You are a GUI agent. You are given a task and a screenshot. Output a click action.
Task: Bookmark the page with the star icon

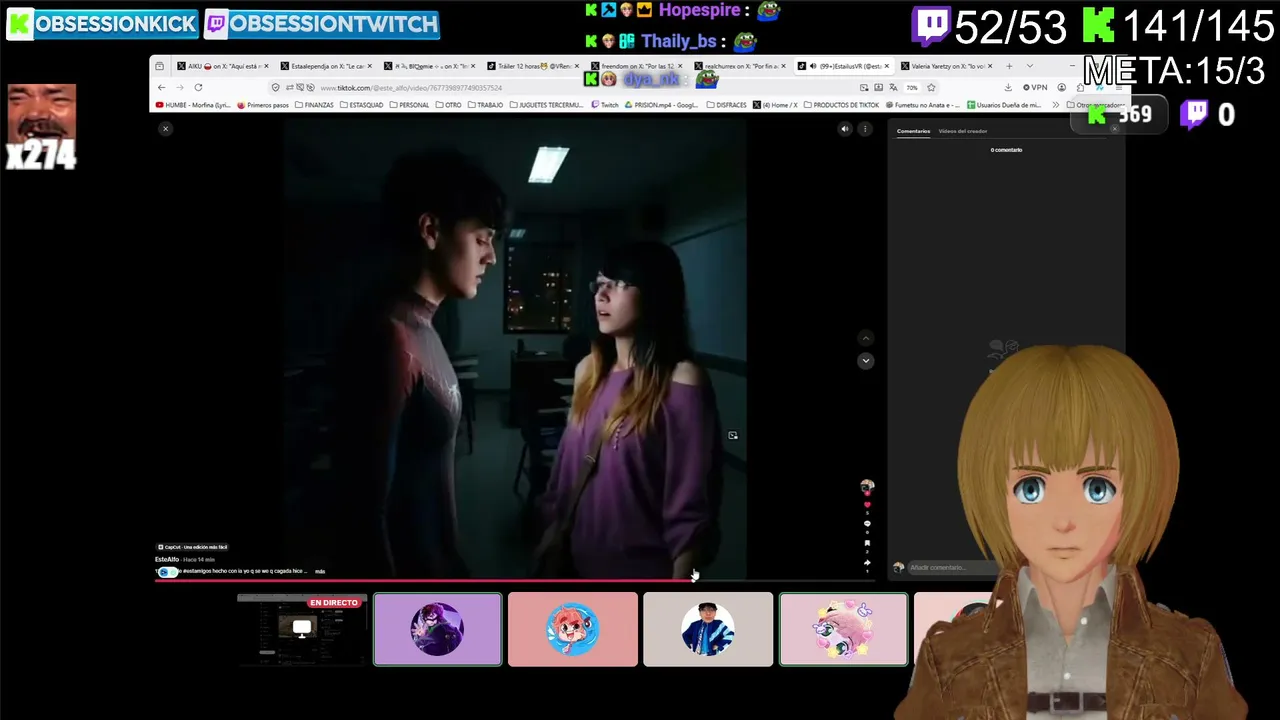click(x=931, y=87)
